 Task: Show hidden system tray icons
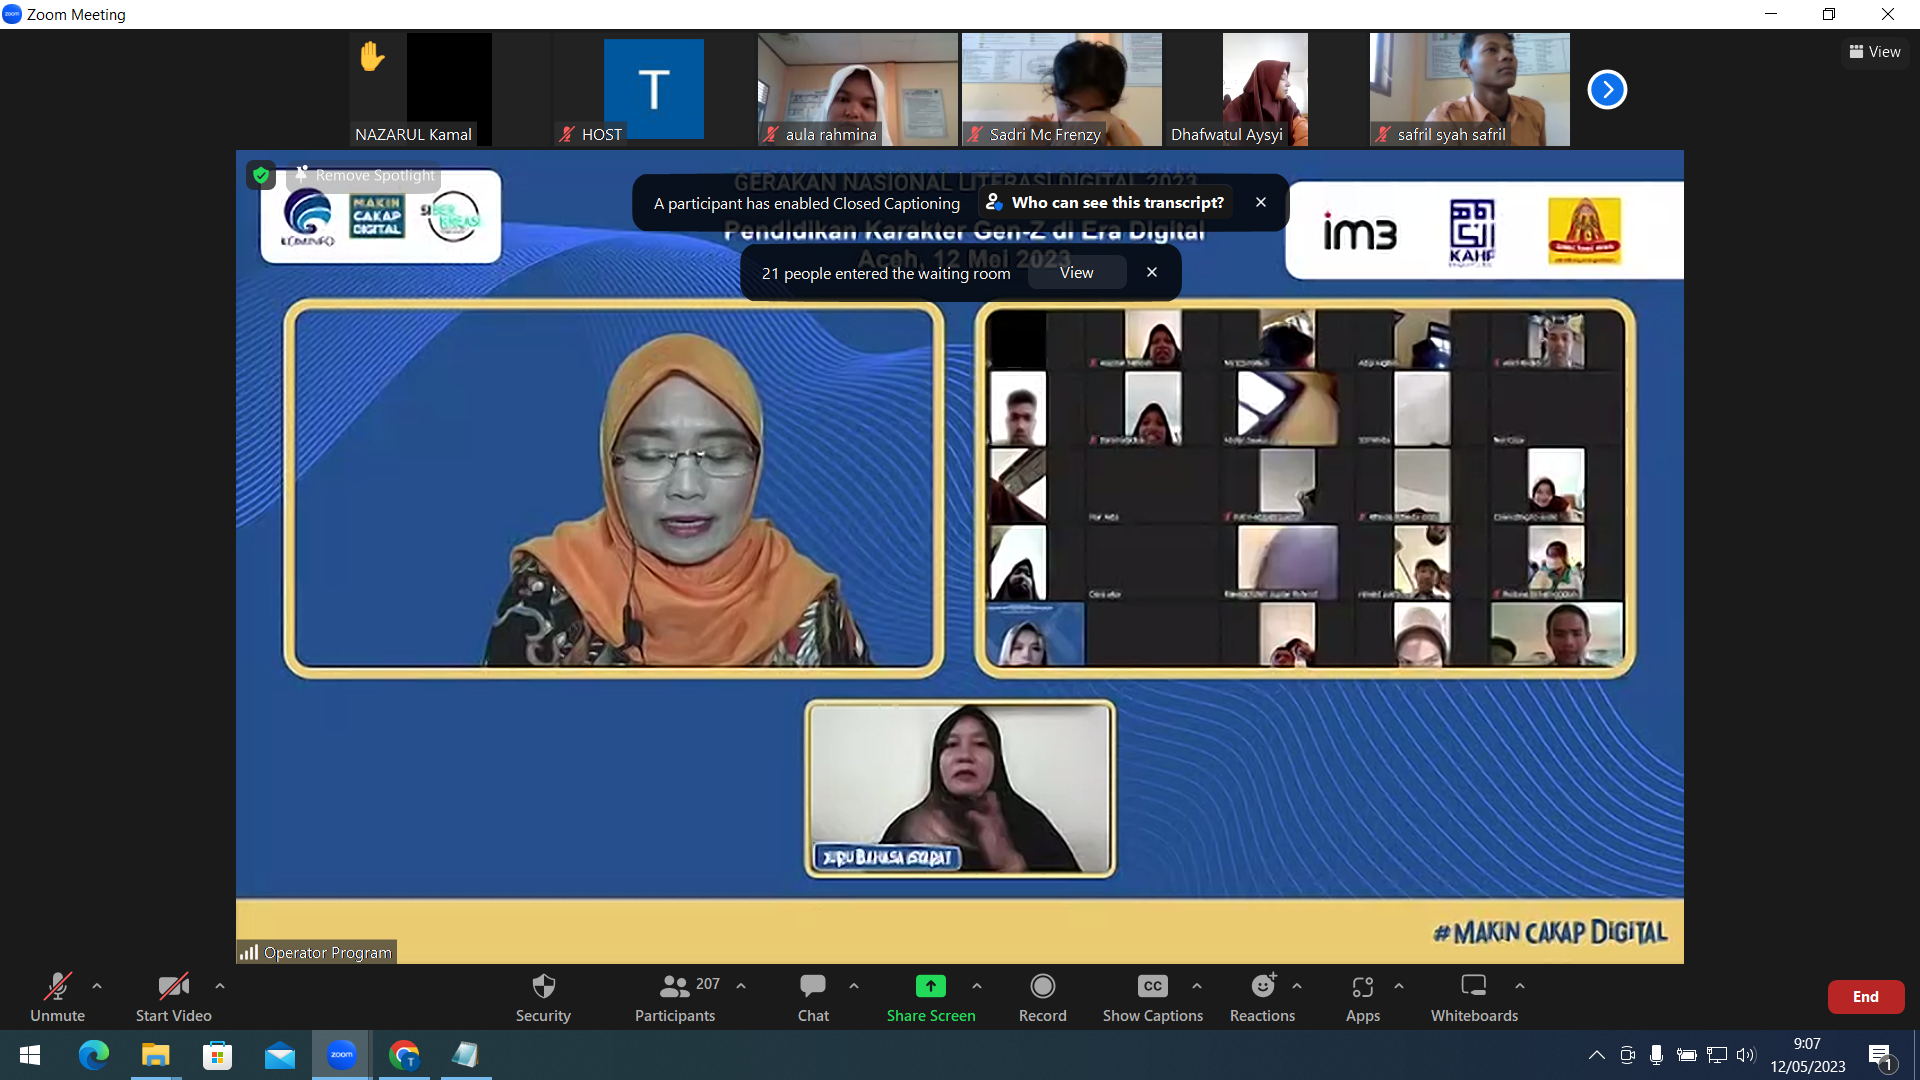pyautogui.click(x=1597, y=1055)
